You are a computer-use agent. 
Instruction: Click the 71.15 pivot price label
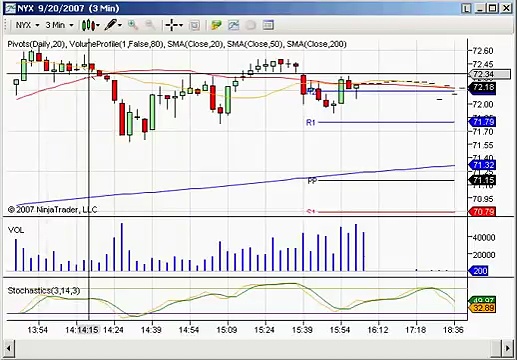[483, 180]
